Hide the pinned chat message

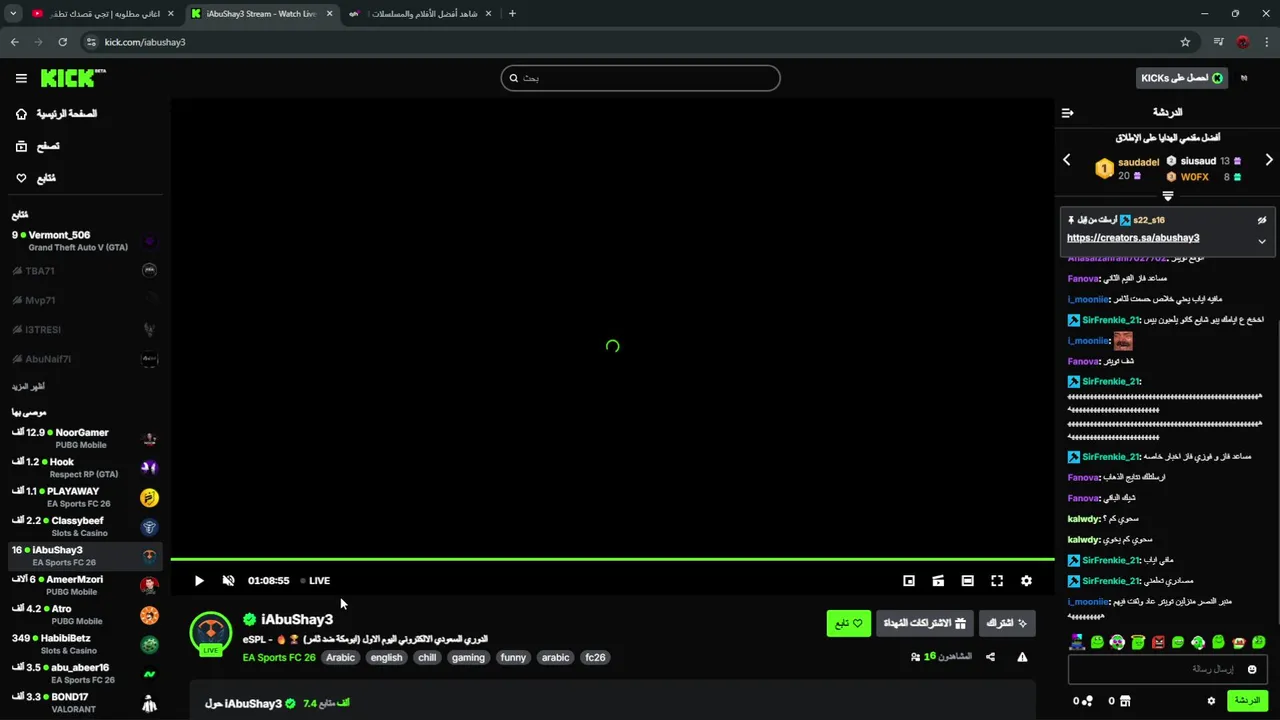coord(1262,220)
